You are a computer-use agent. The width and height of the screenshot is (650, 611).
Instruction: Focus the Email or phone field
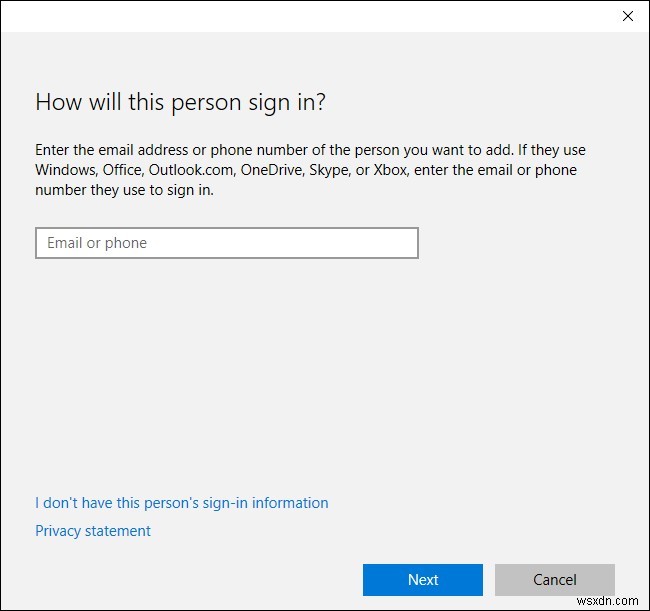click(227, 243)
